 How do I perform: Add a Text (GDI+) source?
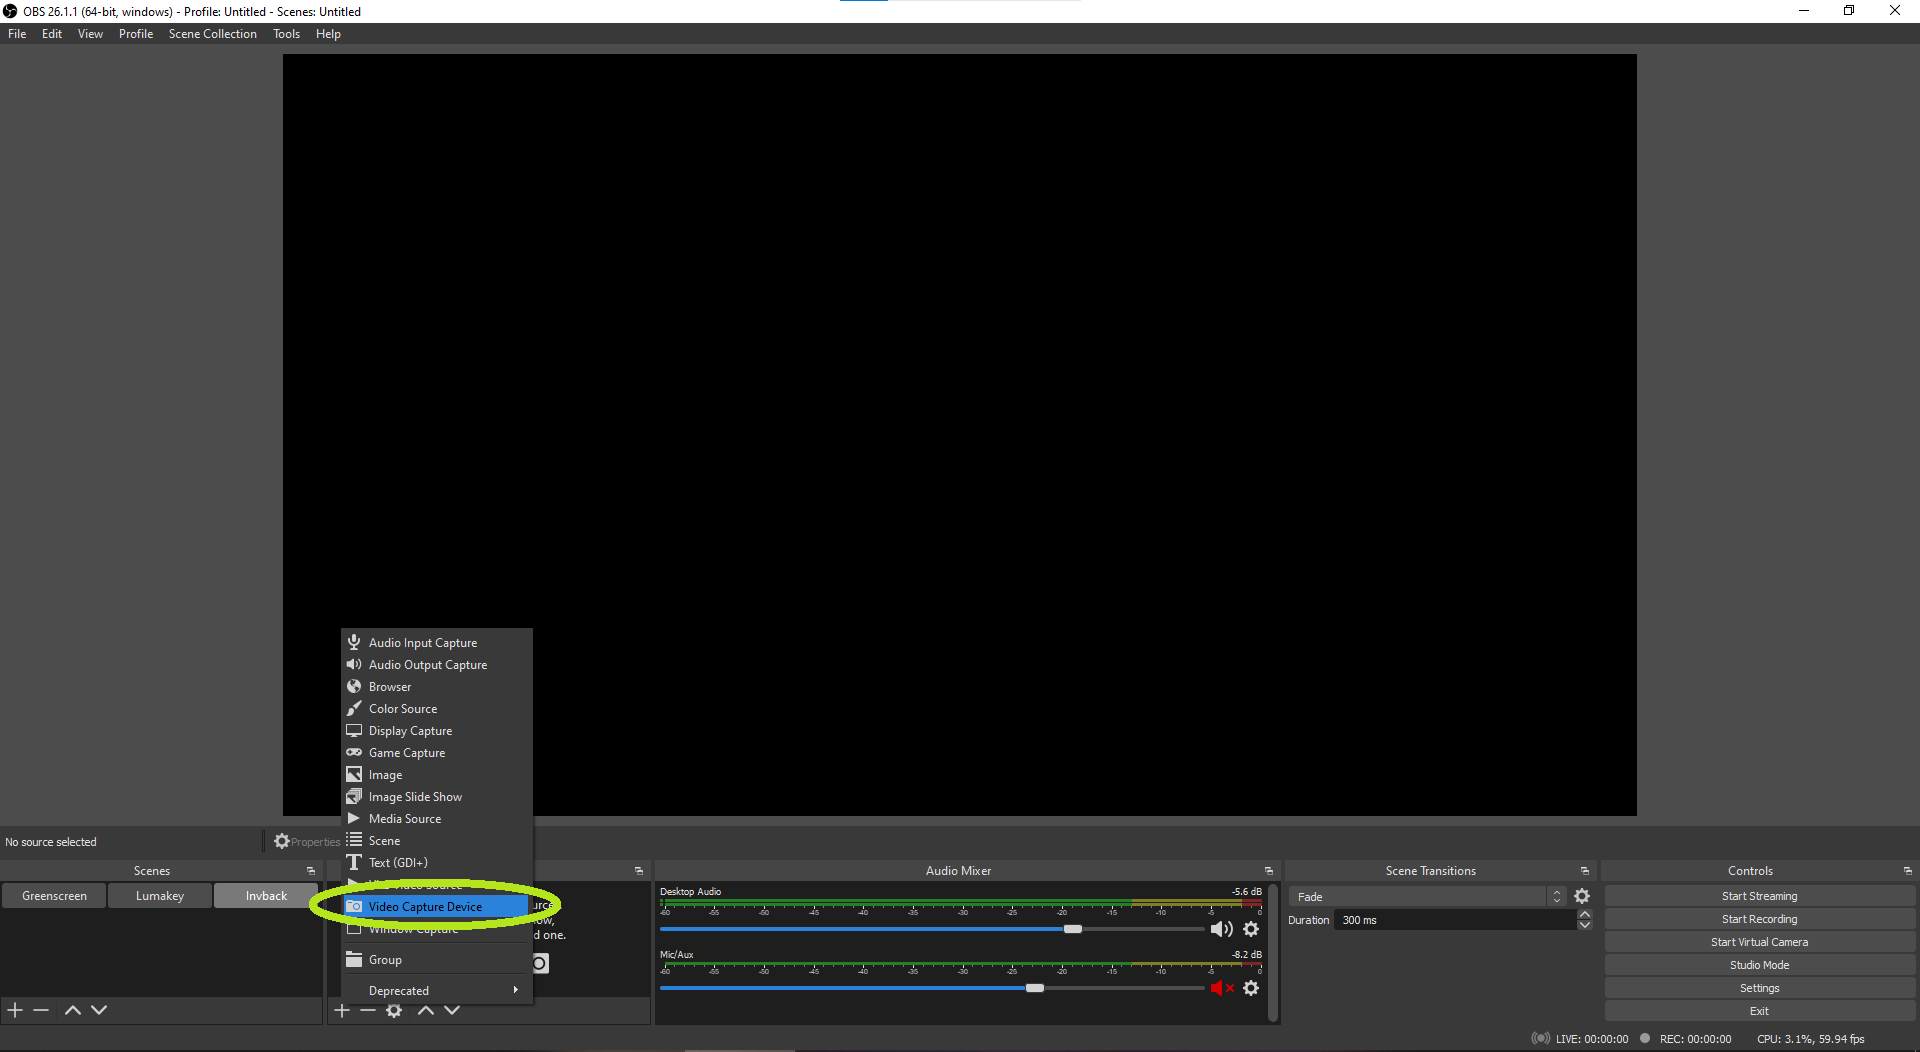tap(437, 862)
